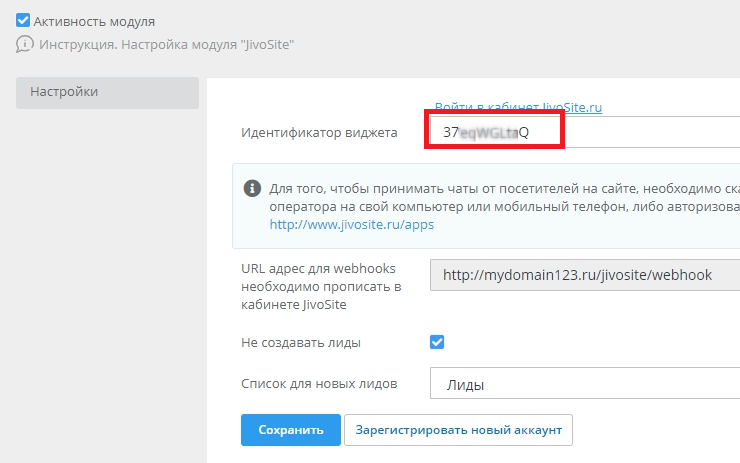Follow the jivosite.ru/apps link
The height and width of the screenshot is (463, 740).
point(352,225)
